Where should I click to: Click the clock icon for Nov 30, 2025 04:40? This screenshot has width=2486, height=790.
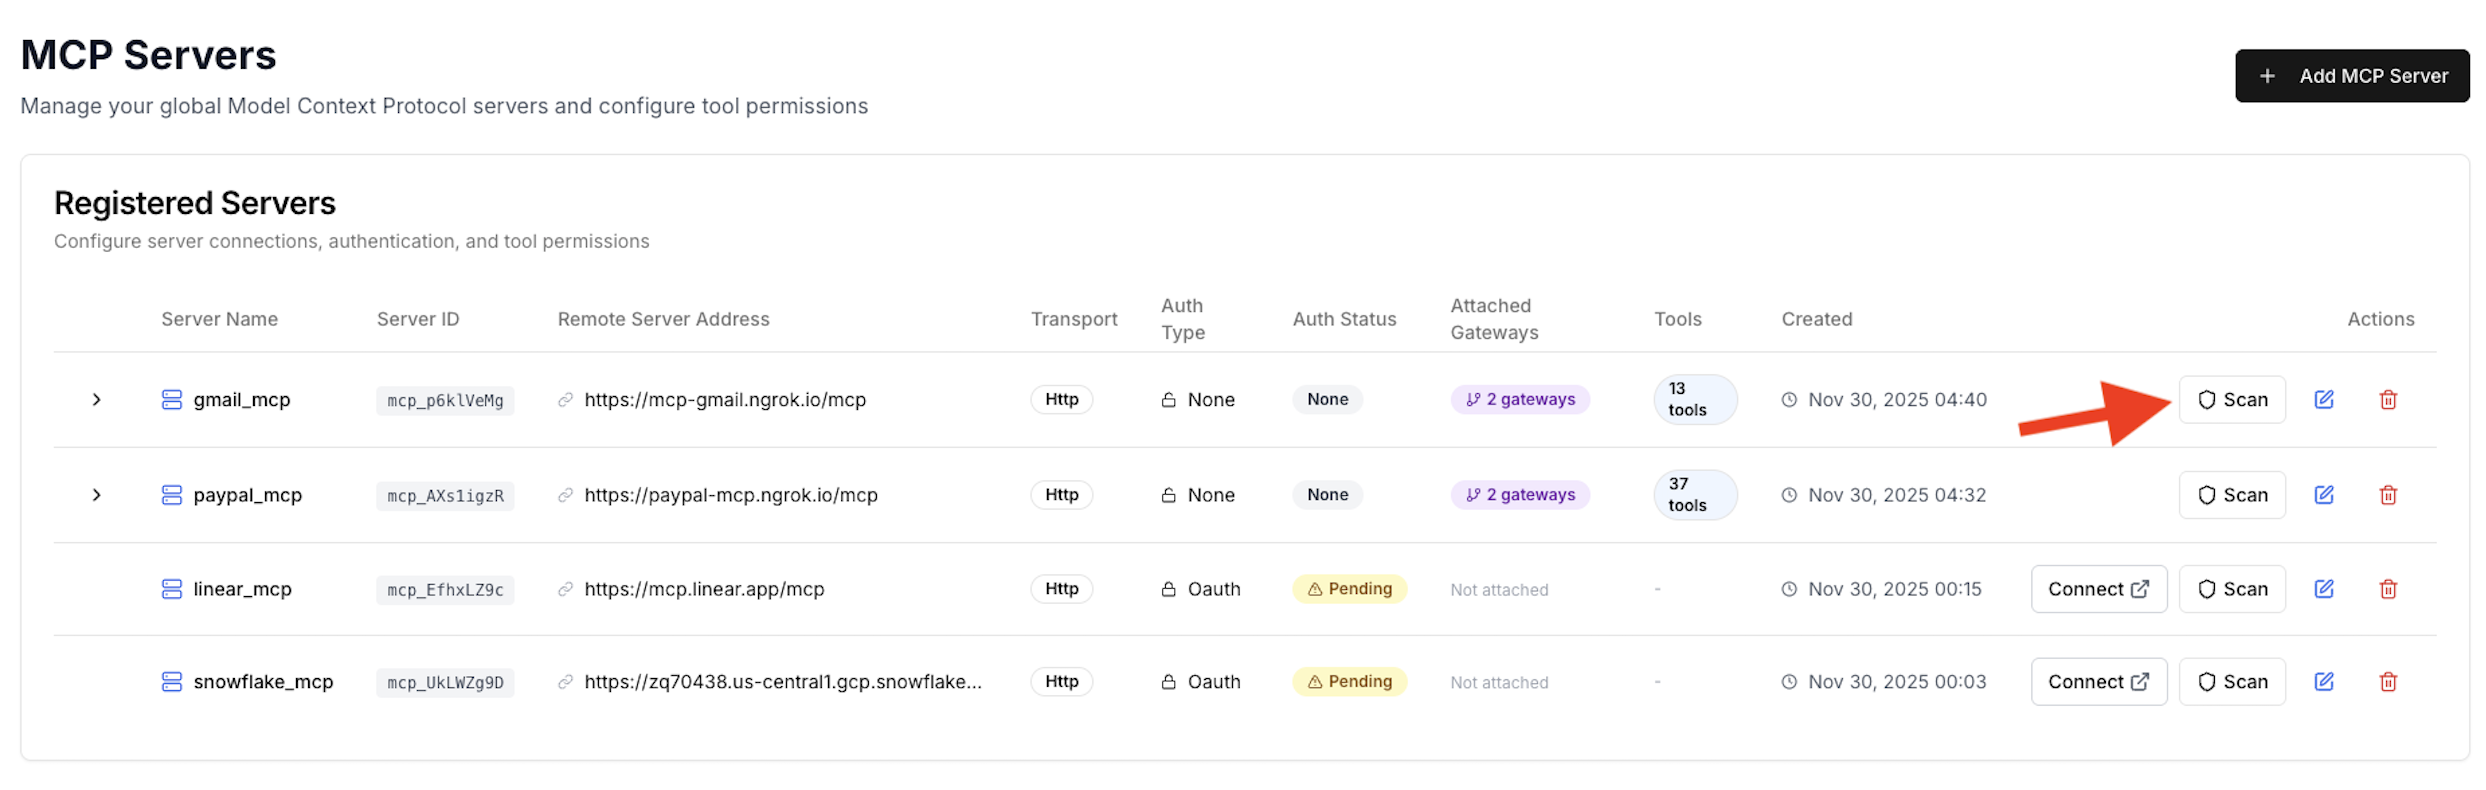click(1789, 400)
